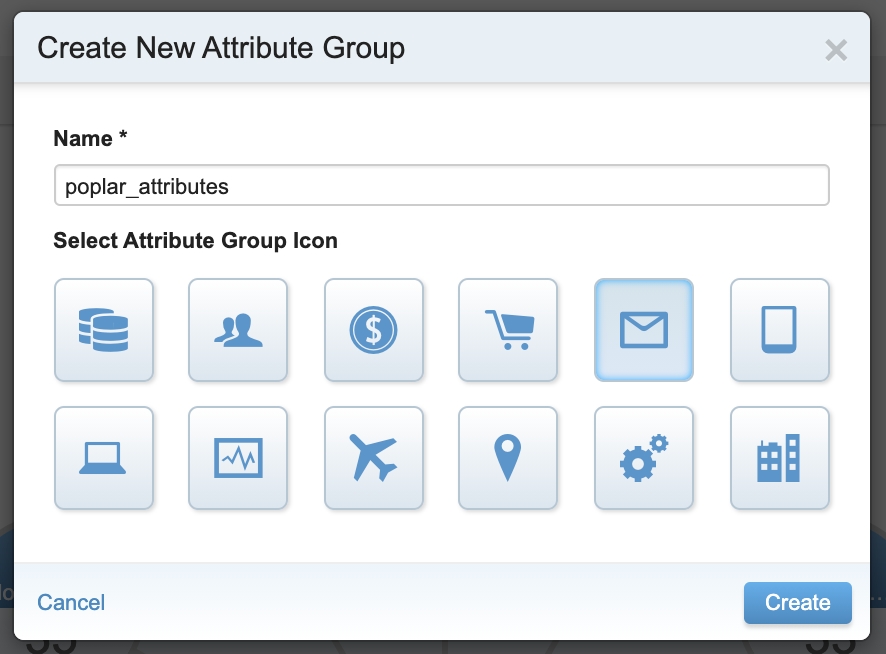886x654 pixels.
Task: Choose the gears settings icon
Action: (x=644, y=458)
